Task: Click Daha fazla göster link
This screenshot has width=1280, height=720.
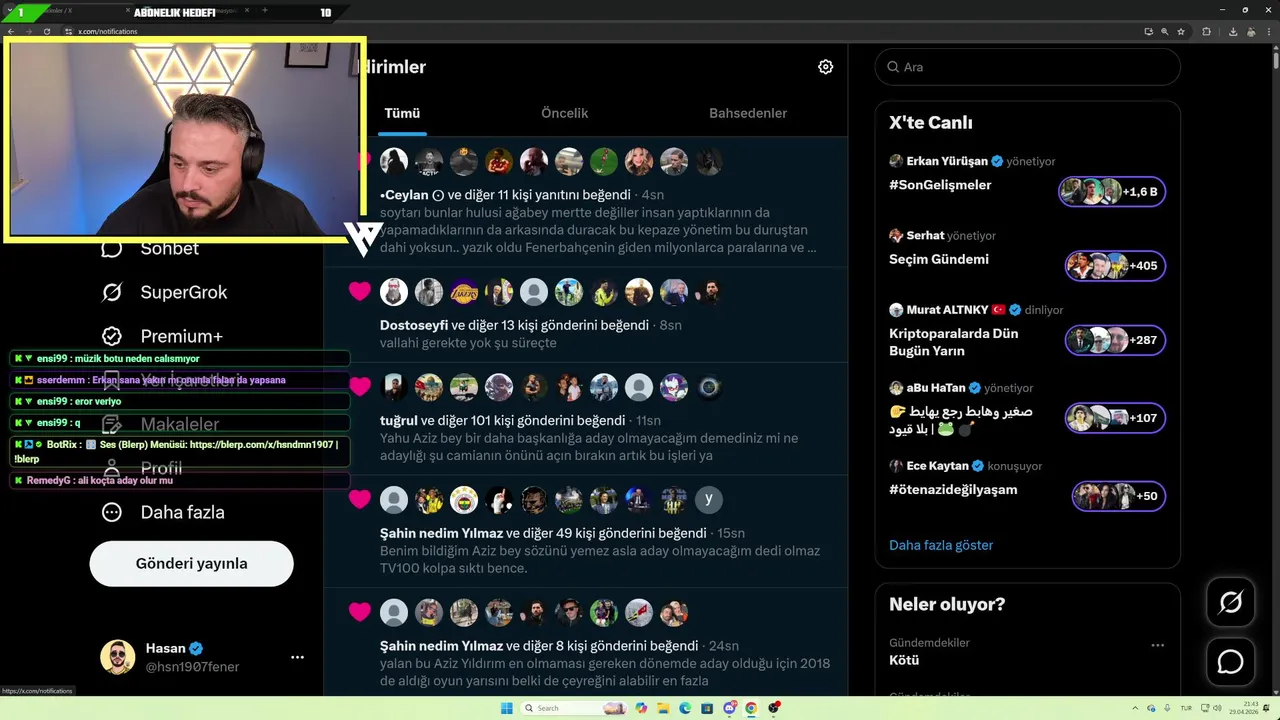Action: pyautogui.click(x=941, y=545)
